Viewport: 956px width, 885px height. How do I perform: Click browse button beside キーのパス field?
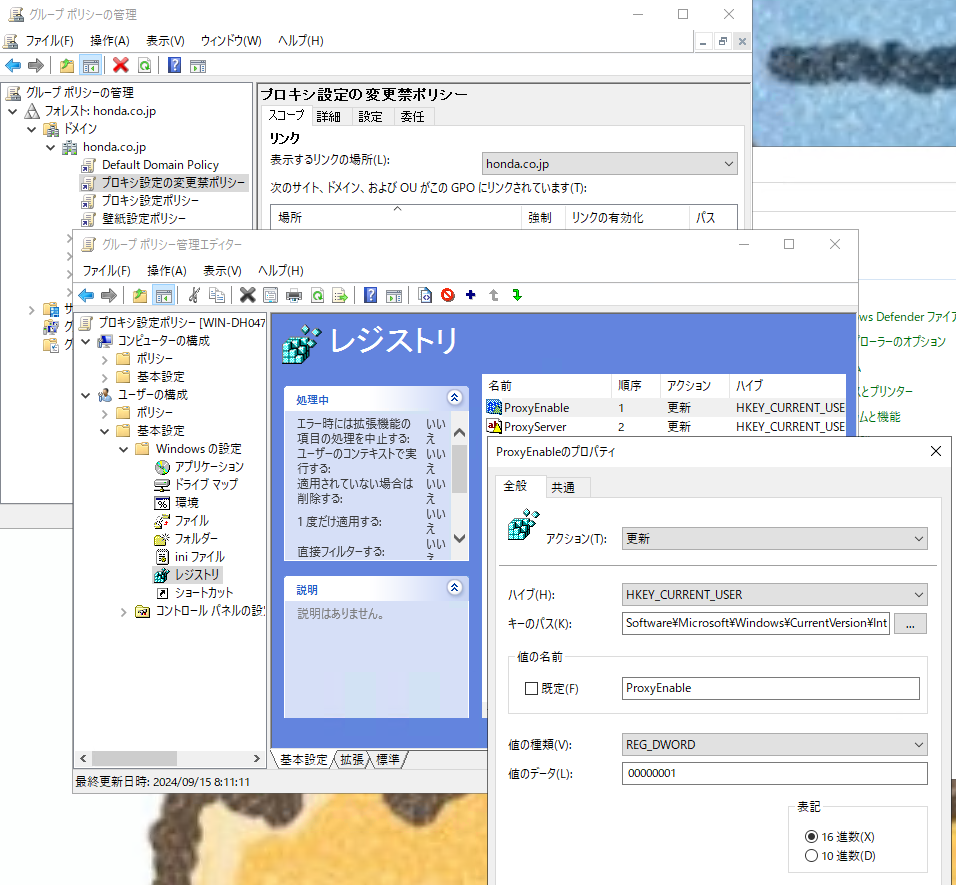click(x=910, y=624)
